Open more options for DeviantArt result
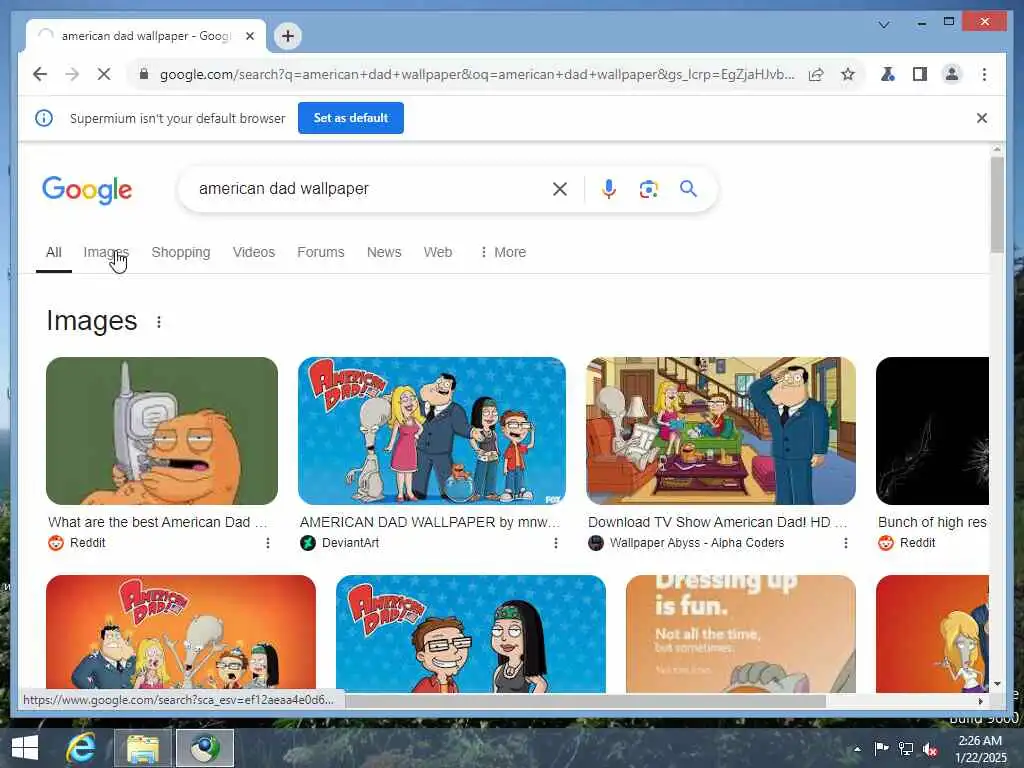This screenshot has width=1024, height=768. click(556, 543)
